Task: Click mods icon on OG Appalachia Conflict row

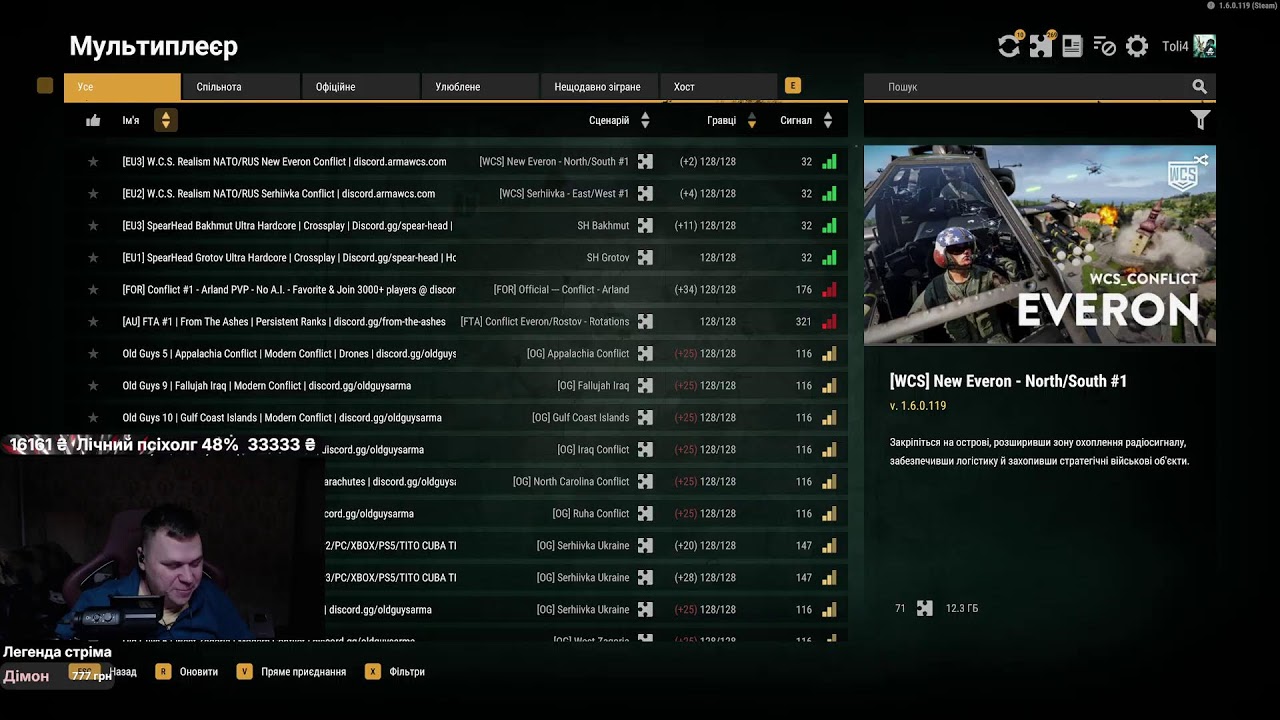Action: (645, 354)
